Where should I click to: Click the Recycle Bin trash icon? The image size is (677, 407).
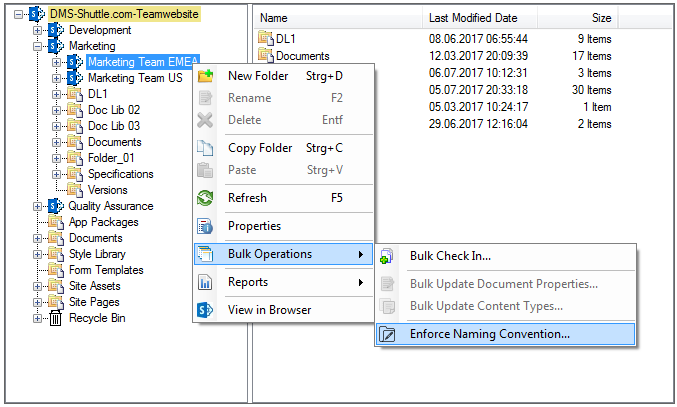tap(56, 318)
